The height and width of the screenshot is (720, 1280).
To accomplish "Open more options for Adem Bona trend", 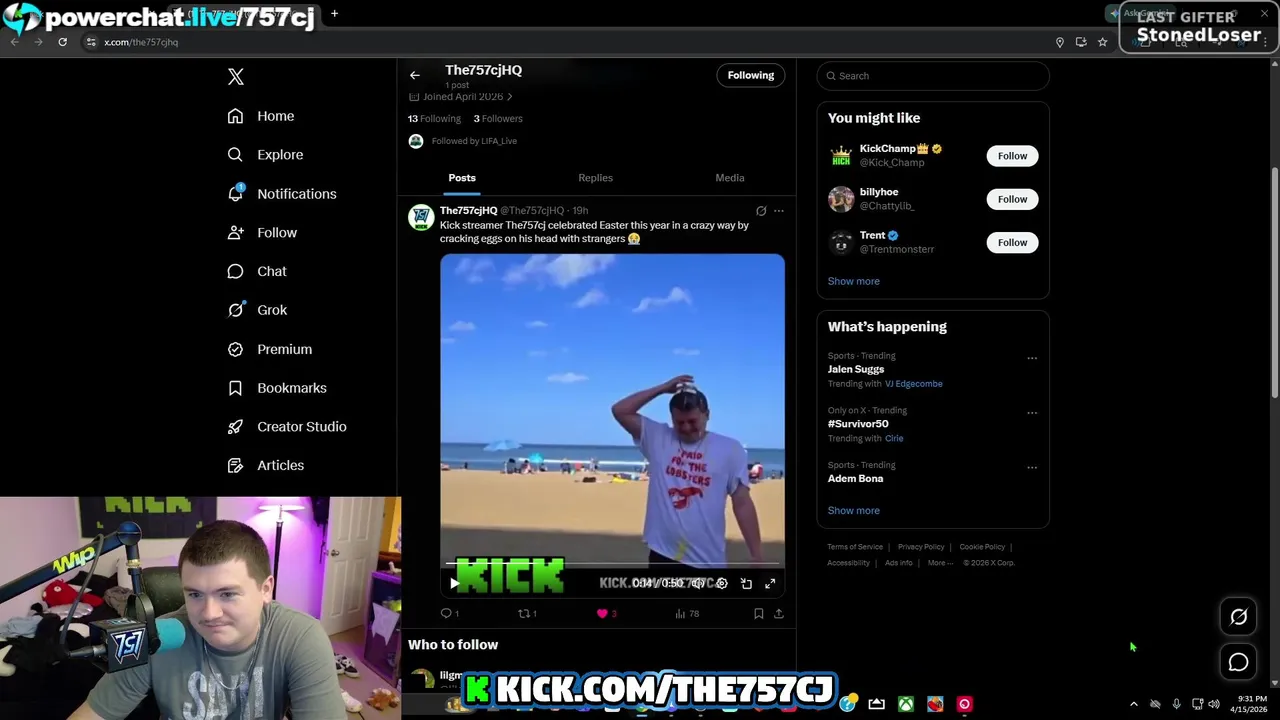I will coord(1032,467).
